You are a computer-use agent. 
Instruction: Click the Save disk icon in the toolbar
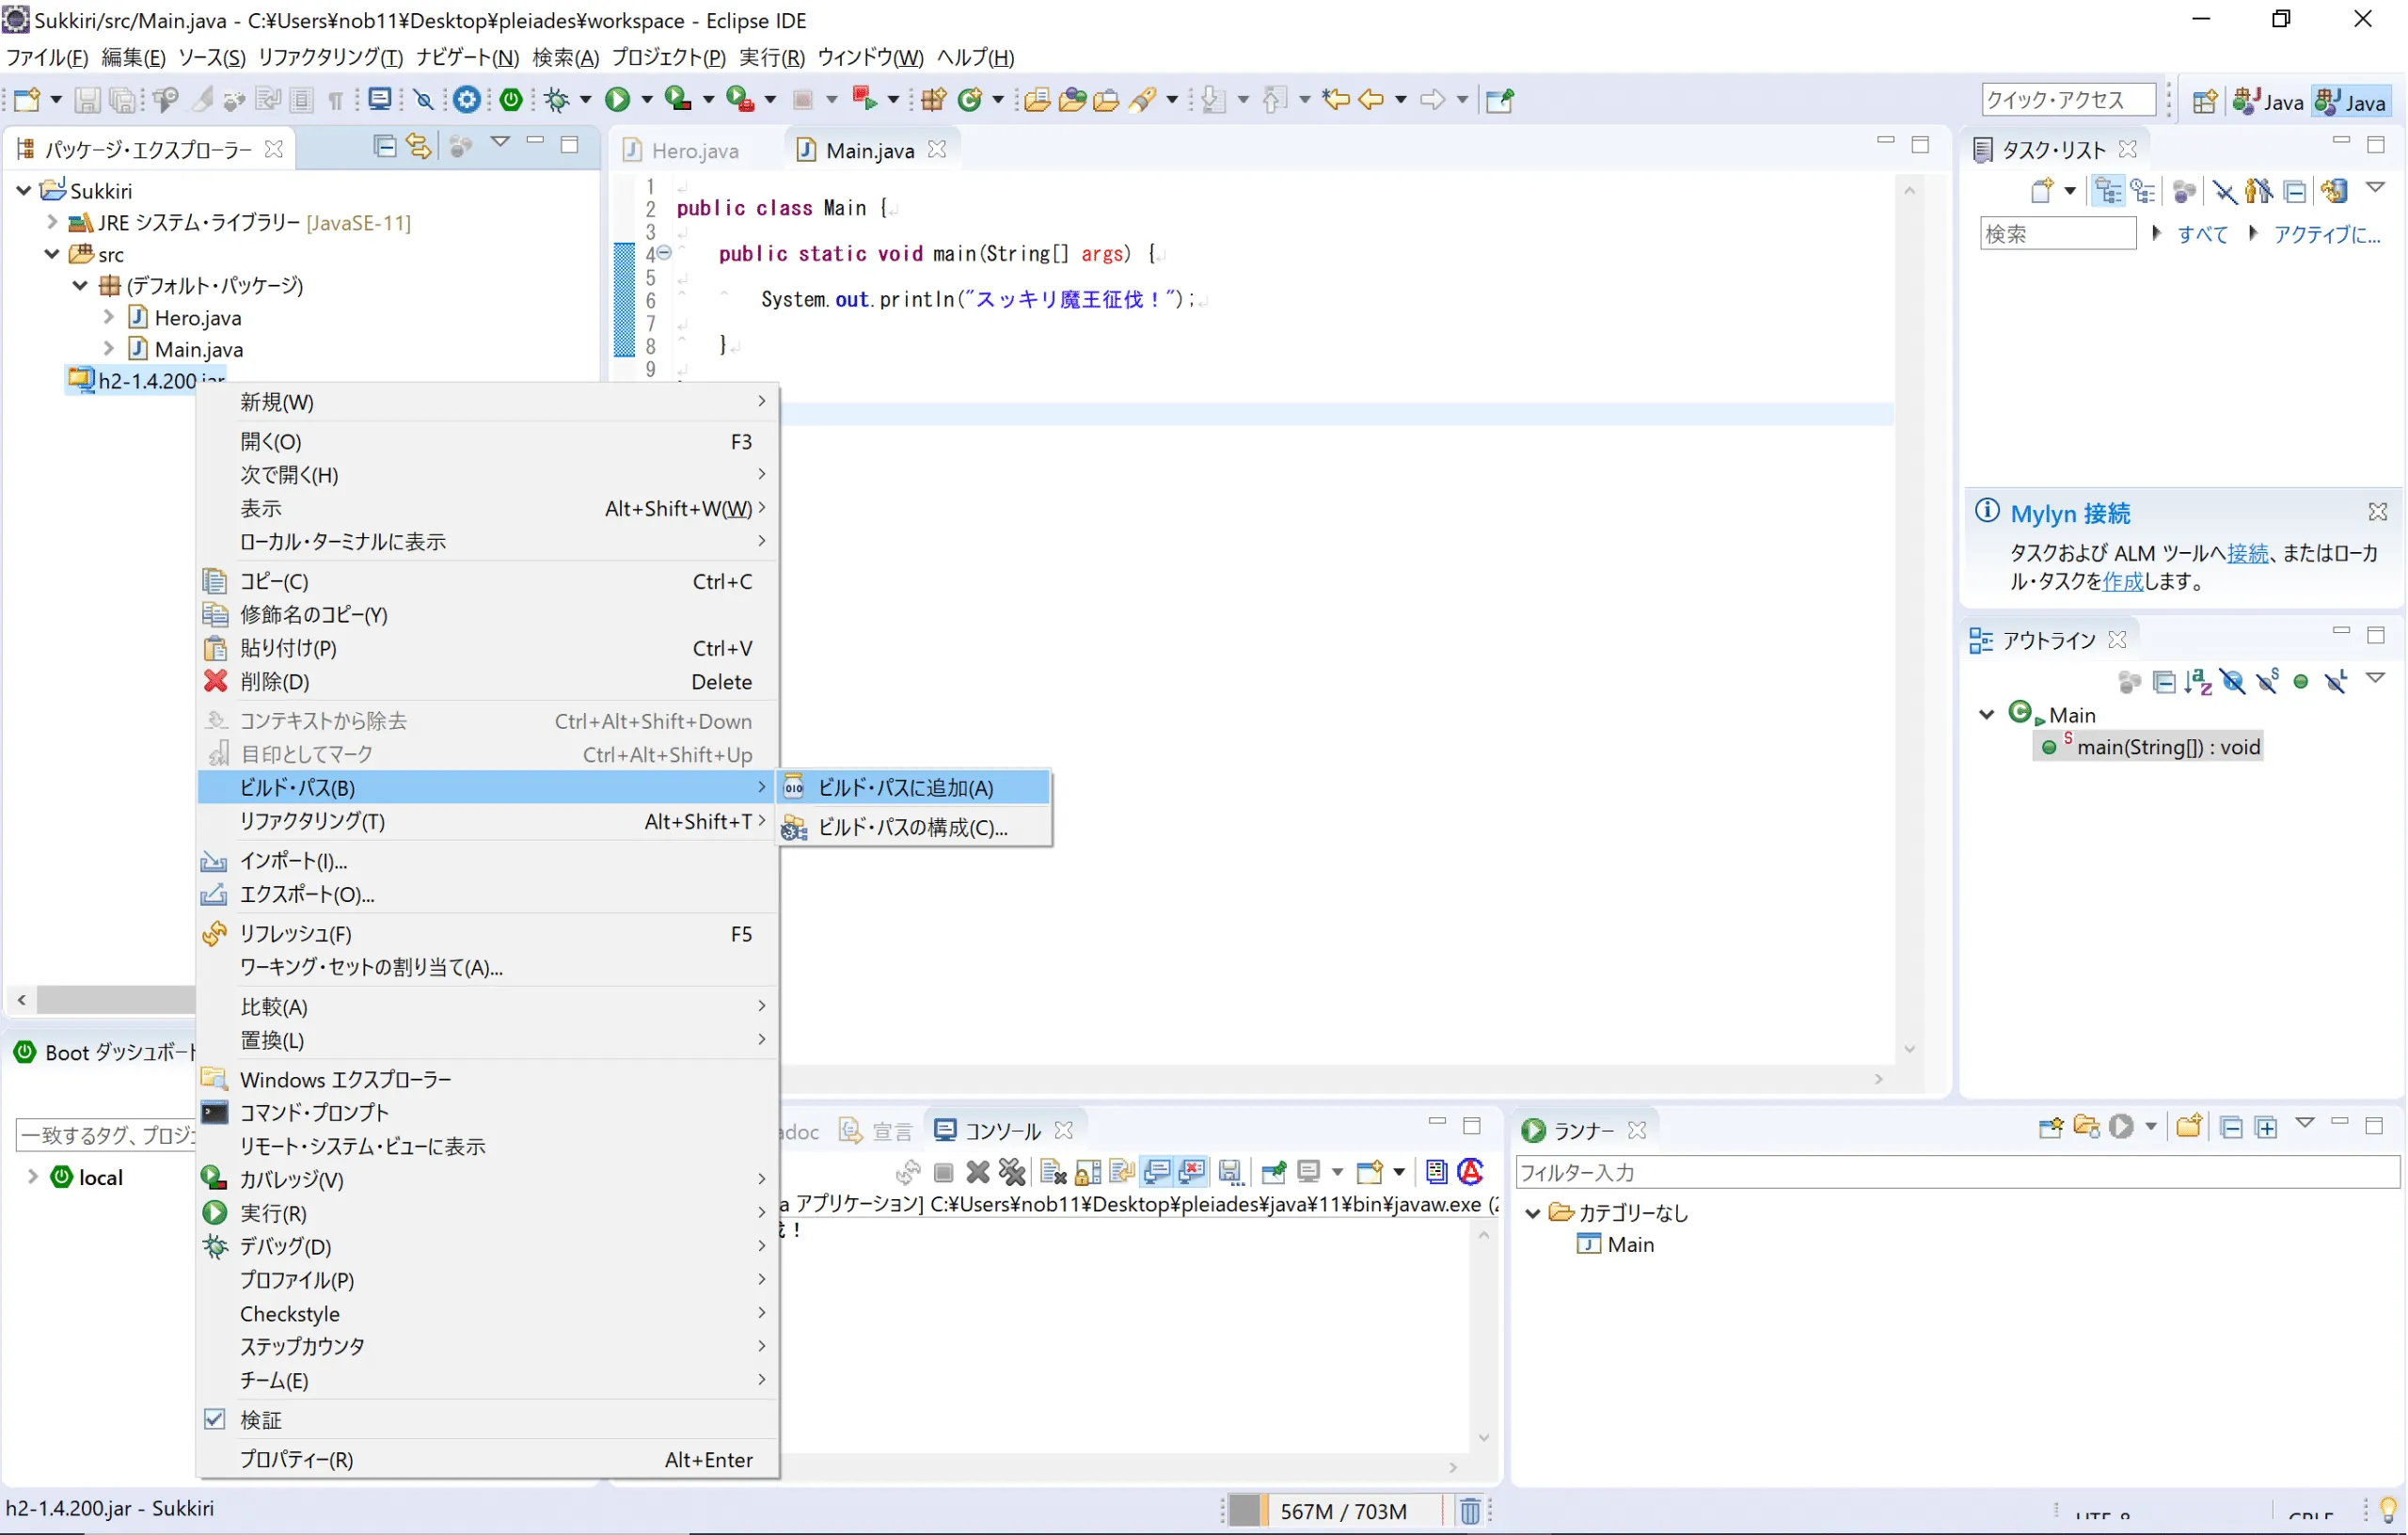pos(87,99)
